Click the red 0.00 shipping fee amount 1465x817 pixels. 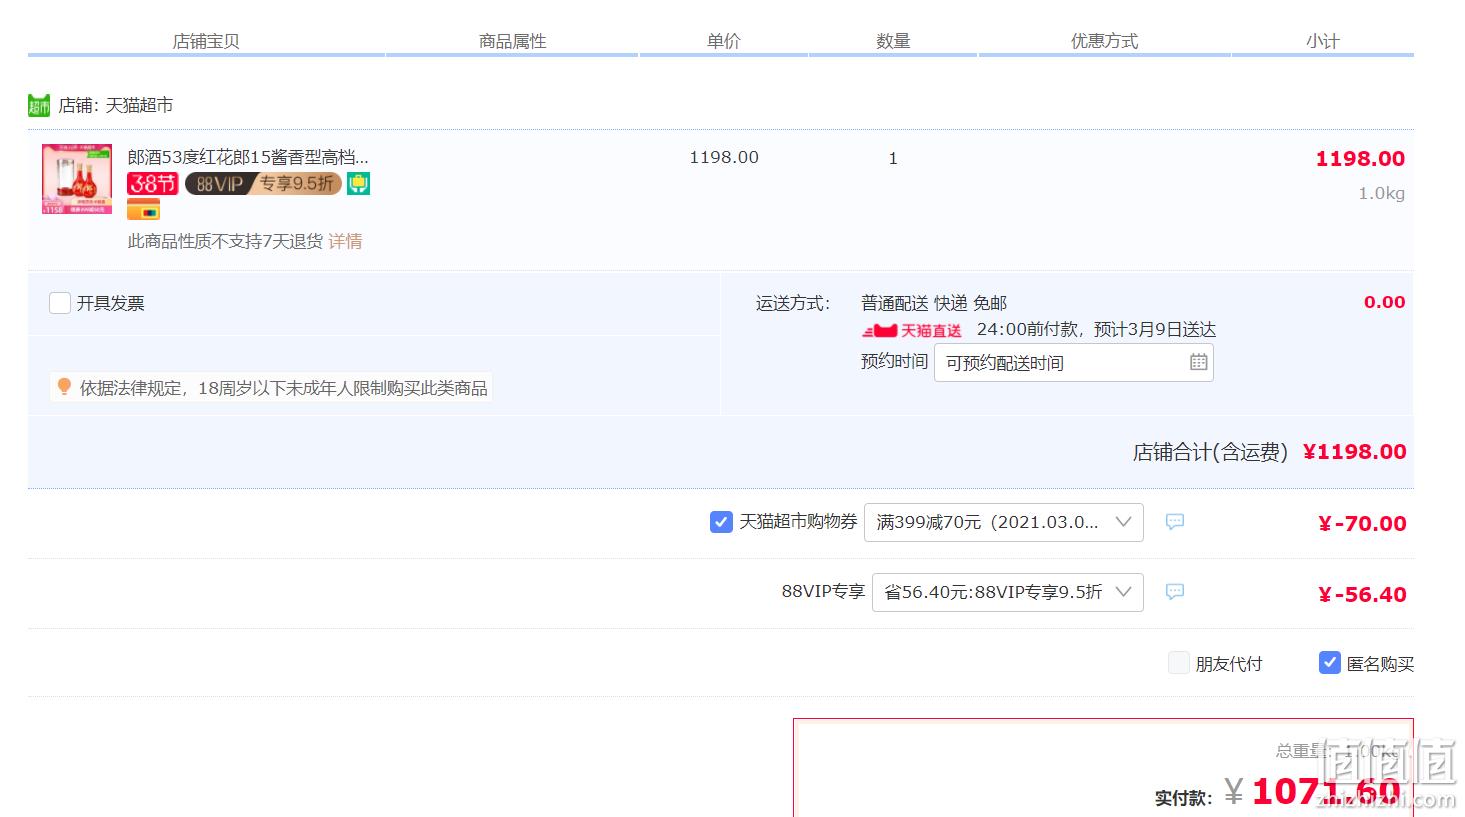coord(1384,302)
